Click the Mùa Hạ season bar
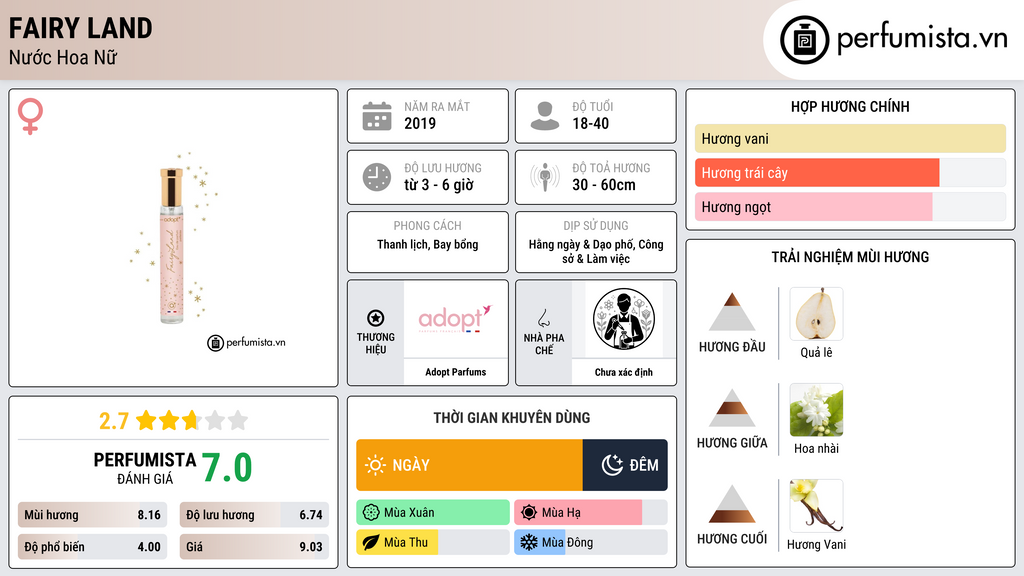The height and width of the screenshot is (576, 1024). (x=591, y=513)
